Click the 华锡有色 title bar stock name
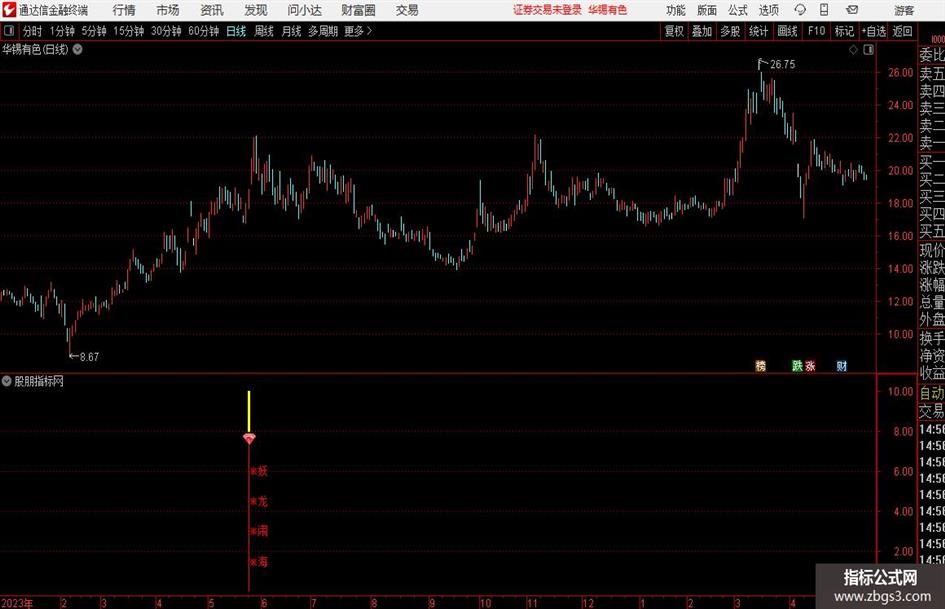The width and height of the screenshot is (945, 609). (608, 10)
